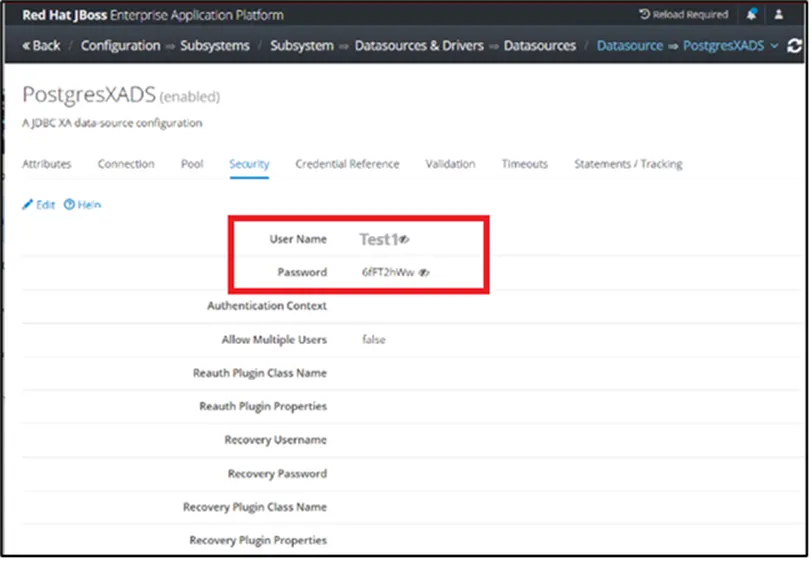The height and width of the screenshot is (561, 812).
Task: Open Datasources & Drivers breadcrumb
Action: 419,46
